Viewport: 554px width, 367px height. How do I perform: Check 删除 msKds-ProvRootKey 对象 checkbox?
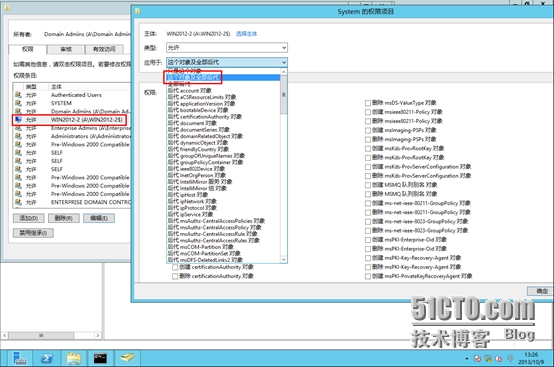[368, 158]
